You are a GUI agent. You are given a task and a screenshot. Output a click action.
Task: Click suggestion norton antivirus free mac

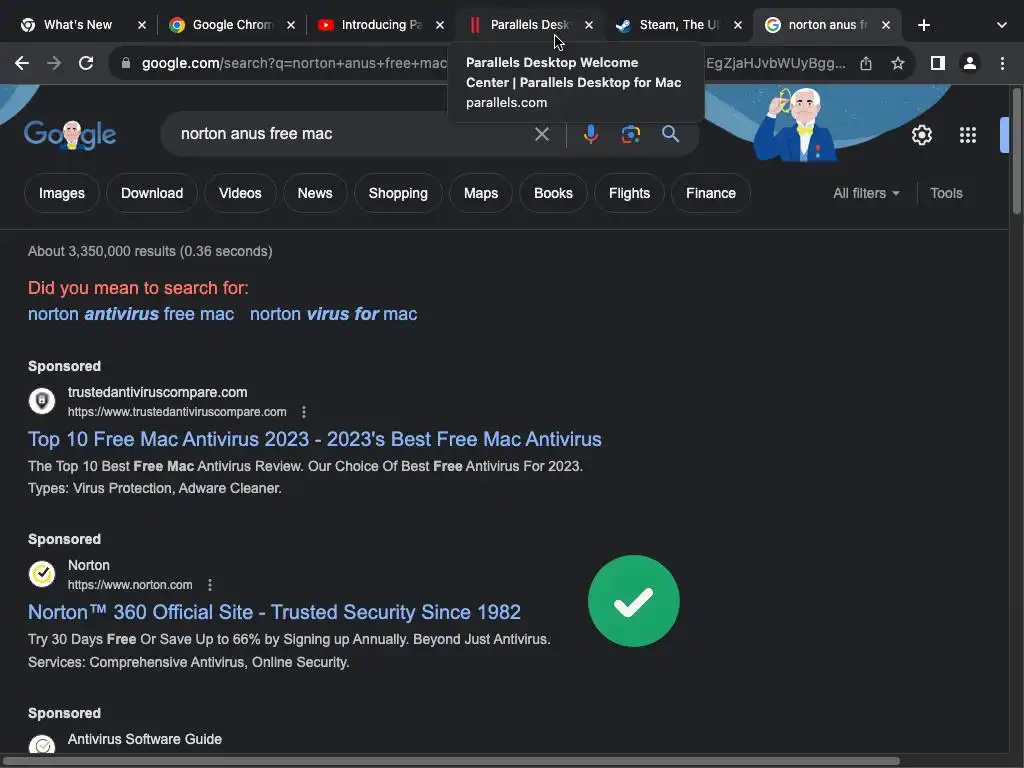coord(131,314)
